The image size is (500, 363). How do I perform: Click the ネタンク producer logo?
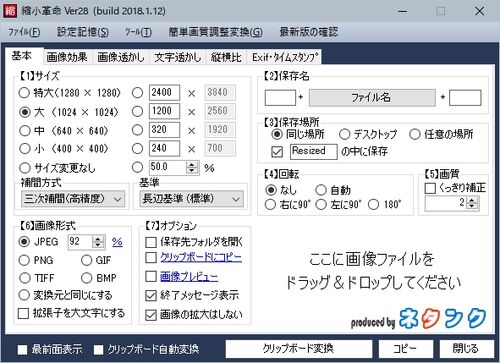pos(442,318)
